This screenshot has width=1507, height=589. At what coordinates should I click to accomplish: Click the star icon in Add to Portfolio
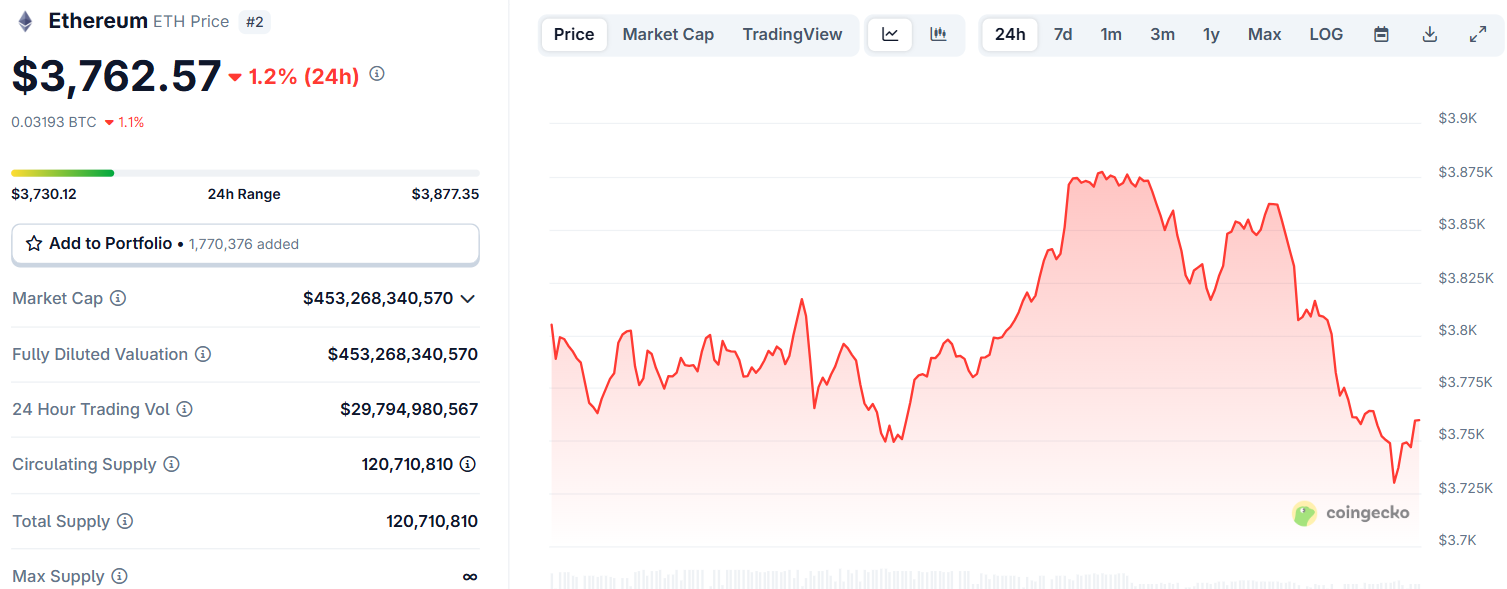coord(34,243)
